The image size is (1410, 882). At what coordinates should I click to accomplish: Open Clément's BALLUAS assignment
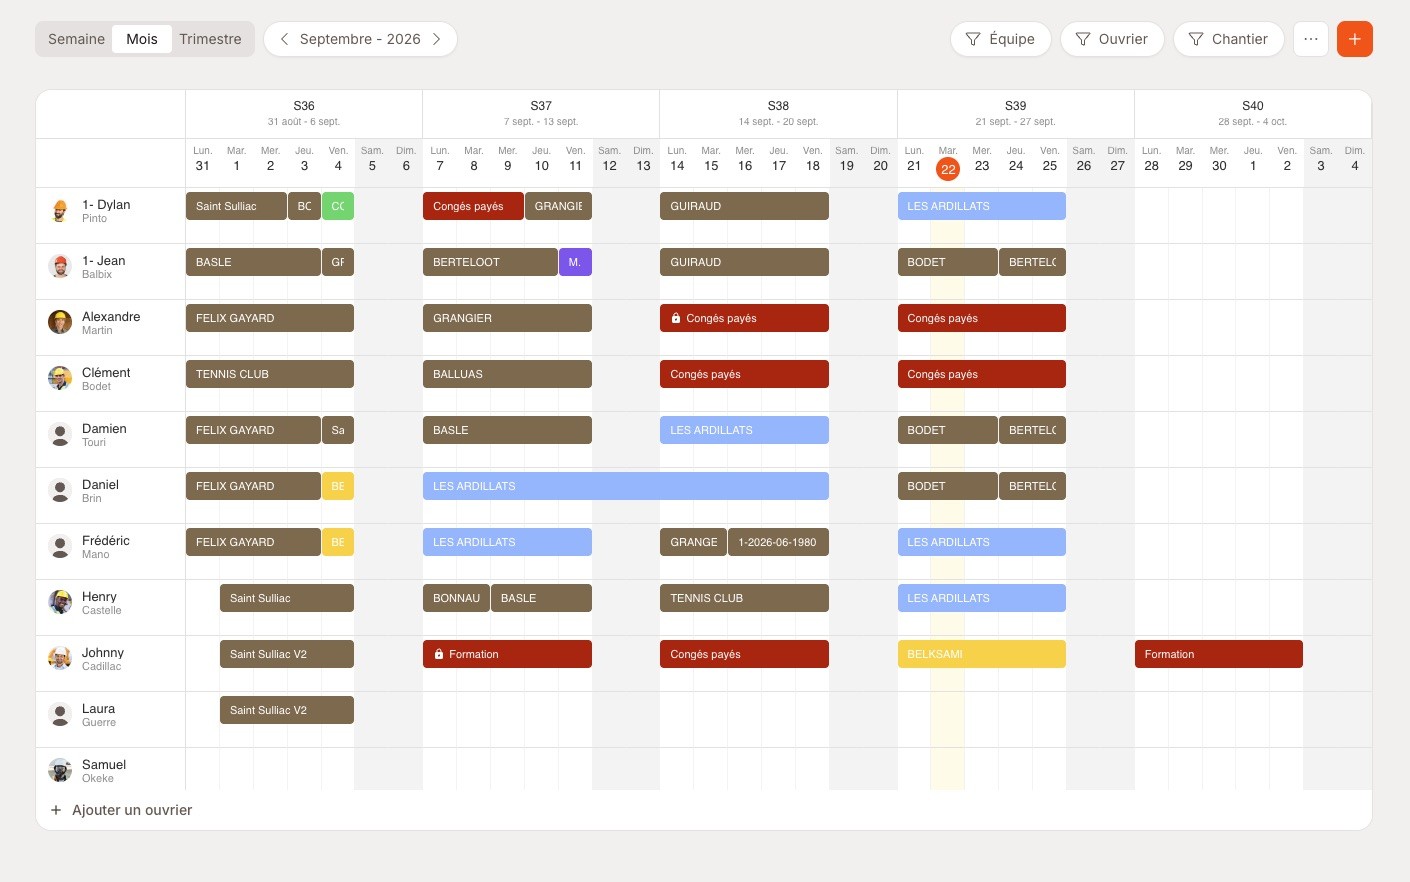pos(507,374)
